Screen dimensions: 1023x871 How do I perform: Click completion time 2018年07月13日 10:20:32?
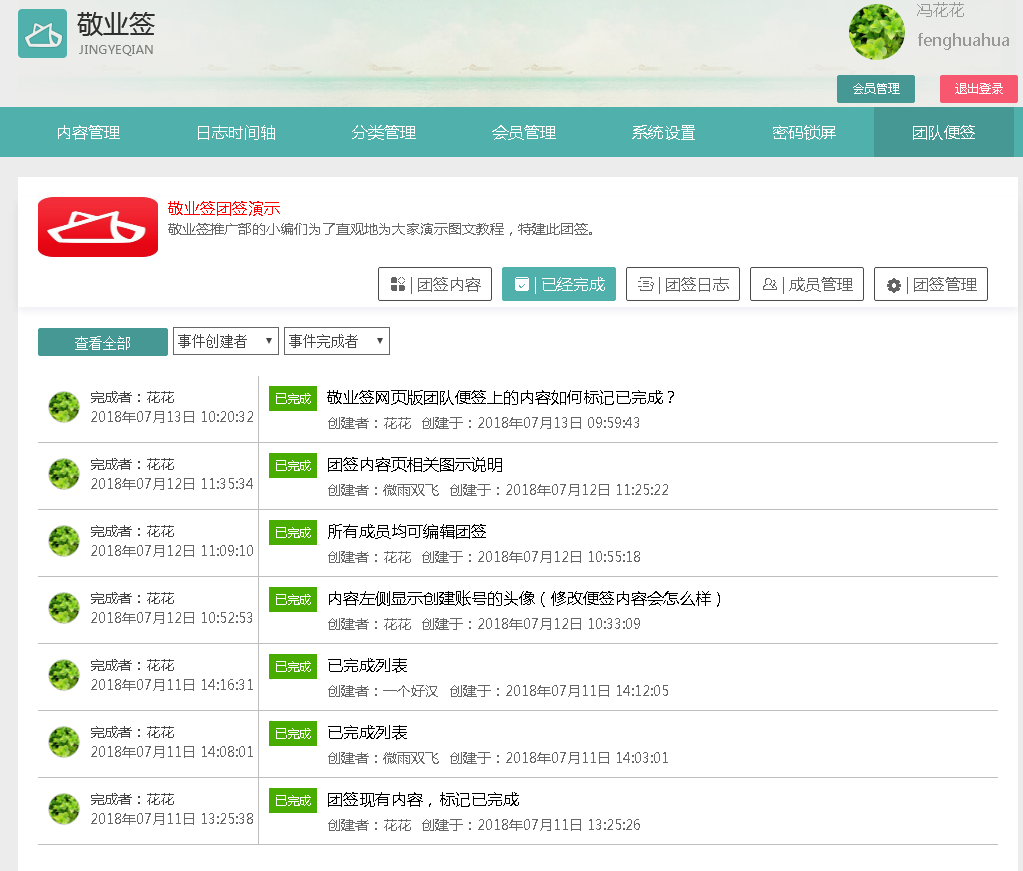[172, 417]
